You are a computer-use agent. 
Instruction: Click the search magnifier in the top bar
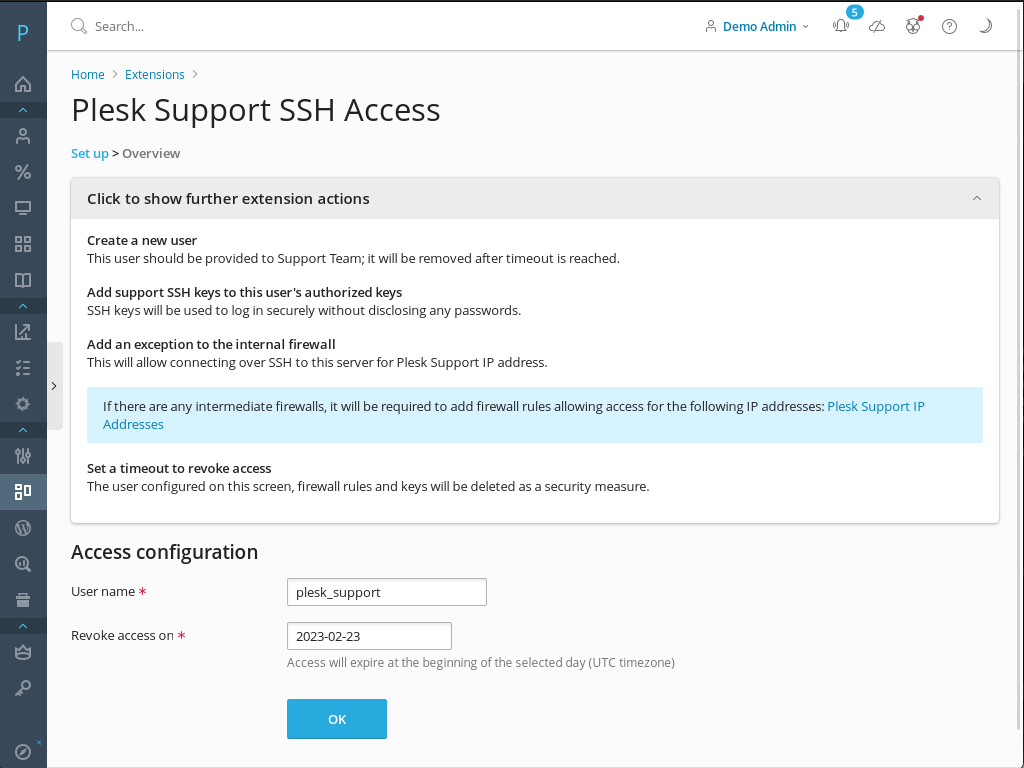click(78, 26)
